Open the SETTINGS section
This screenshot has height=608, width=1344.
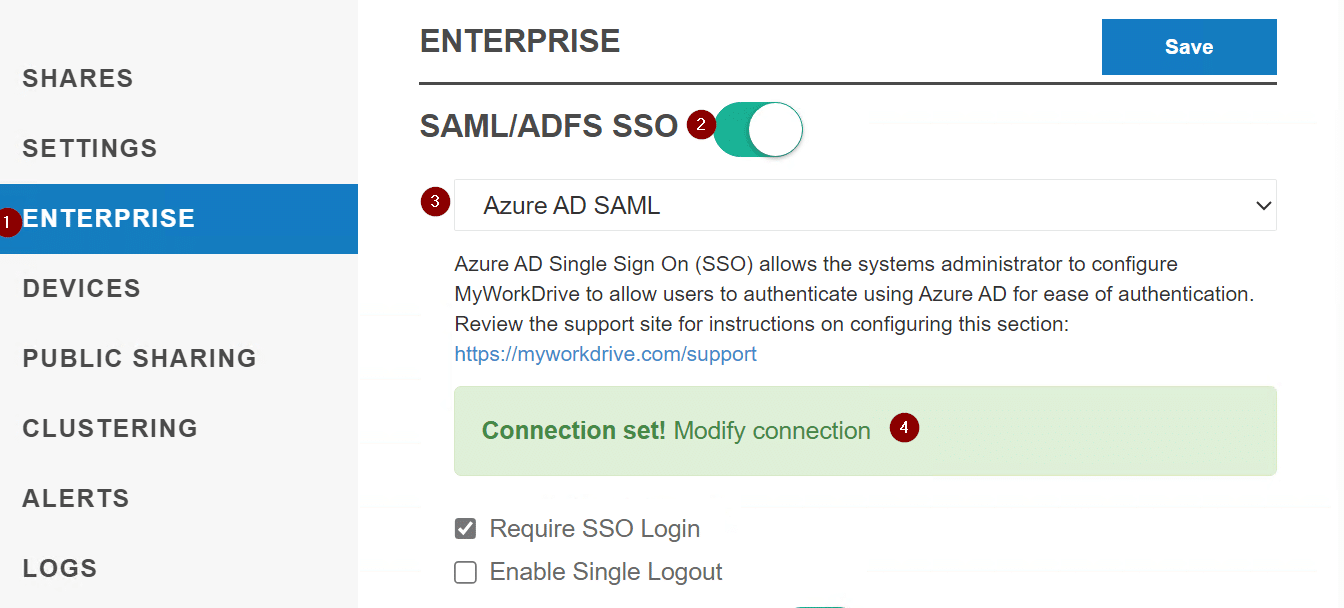pyautogui.click(x=89, y=148)
